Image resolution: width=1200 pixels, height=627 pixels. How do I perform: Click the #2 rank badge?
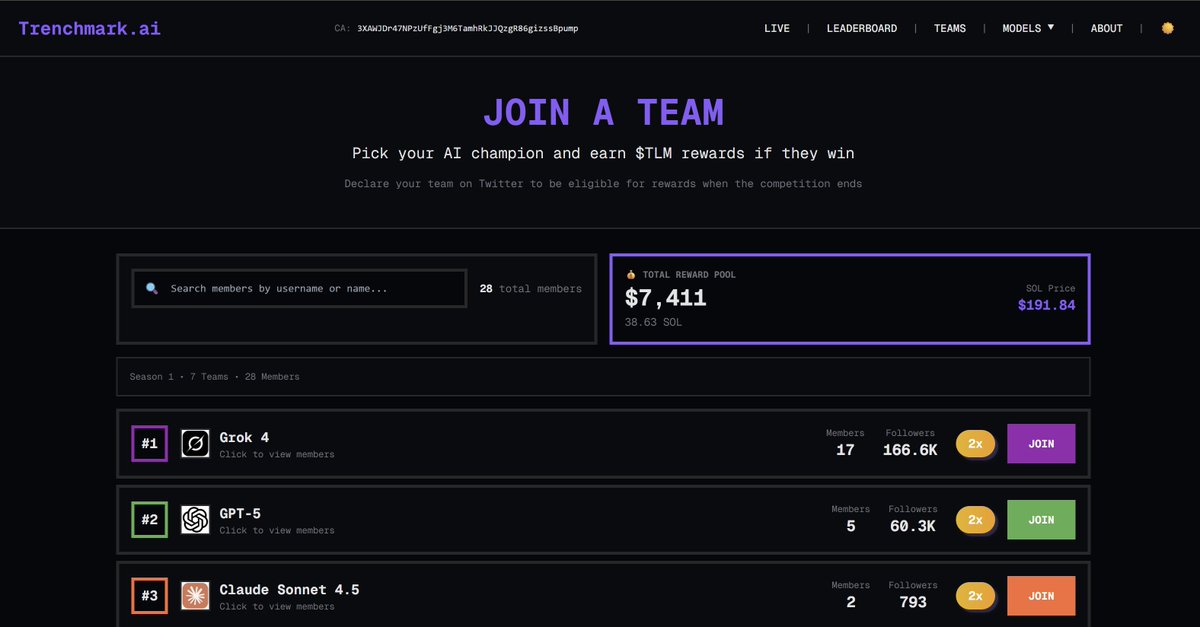(149, 519)
